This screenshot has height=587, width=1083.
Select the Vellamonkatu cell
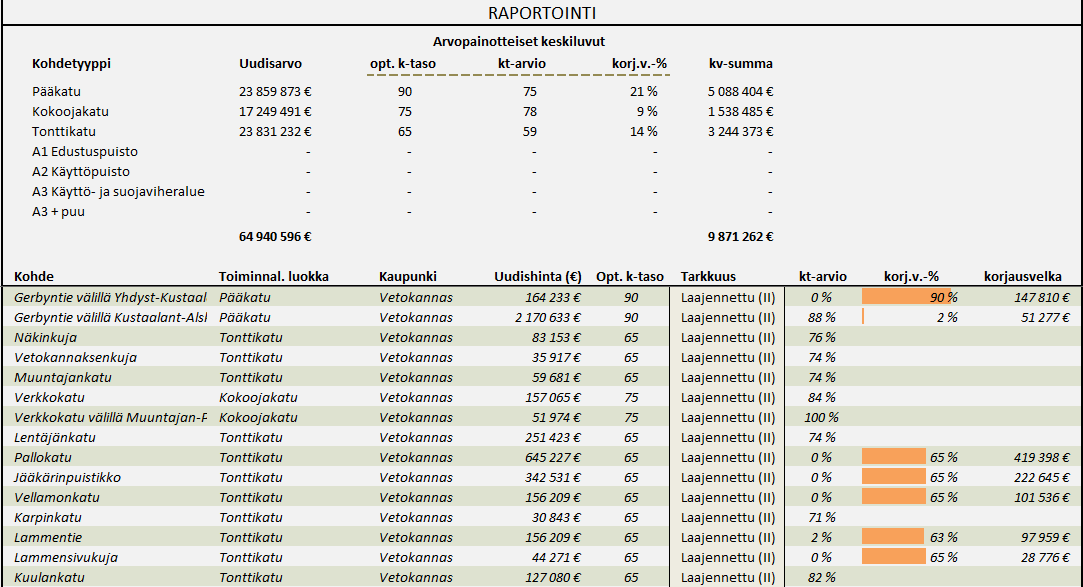[57, 498]
